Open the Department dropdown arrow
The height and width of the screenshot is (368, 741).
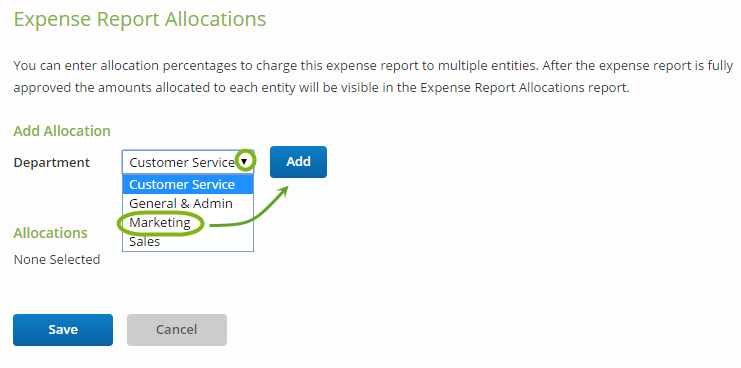pyautogui.click(x=244, y=162)
